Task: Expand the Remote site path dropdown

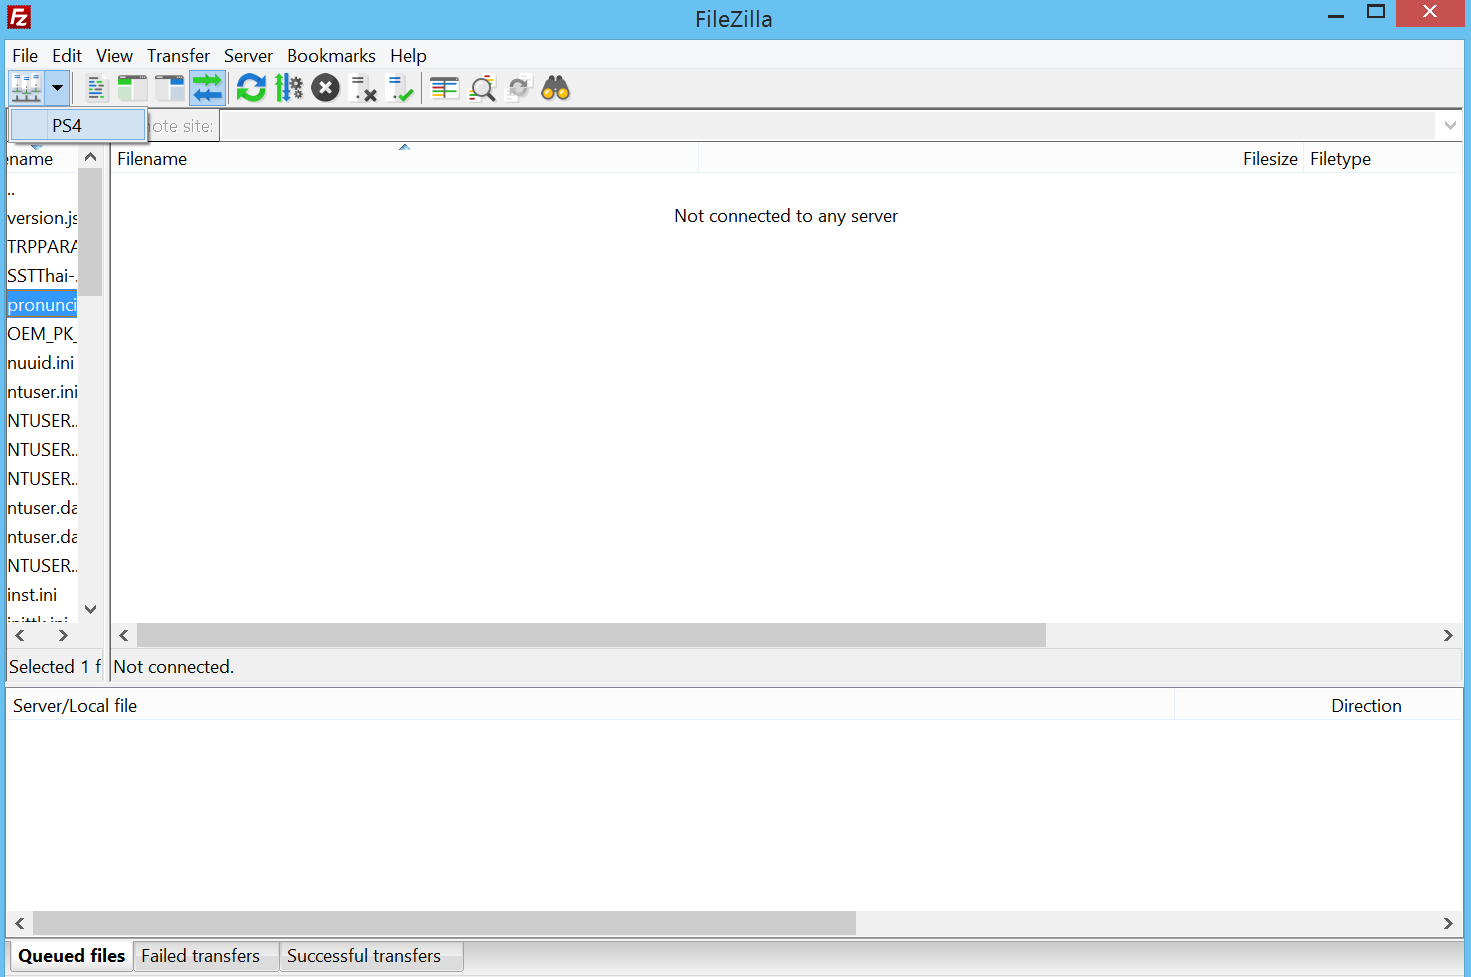Action: pyautogui.click(x=1449, y=126)
